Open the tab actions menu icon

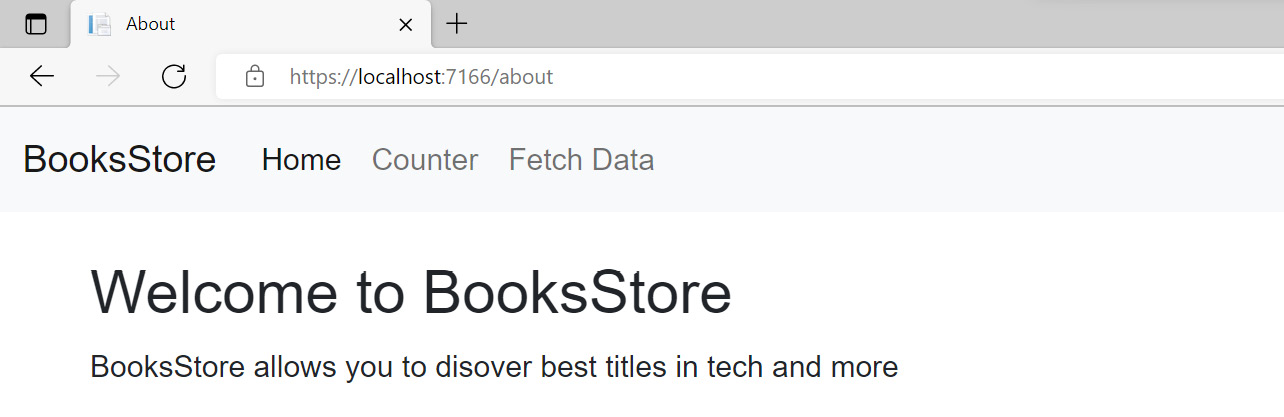point(36,25)
